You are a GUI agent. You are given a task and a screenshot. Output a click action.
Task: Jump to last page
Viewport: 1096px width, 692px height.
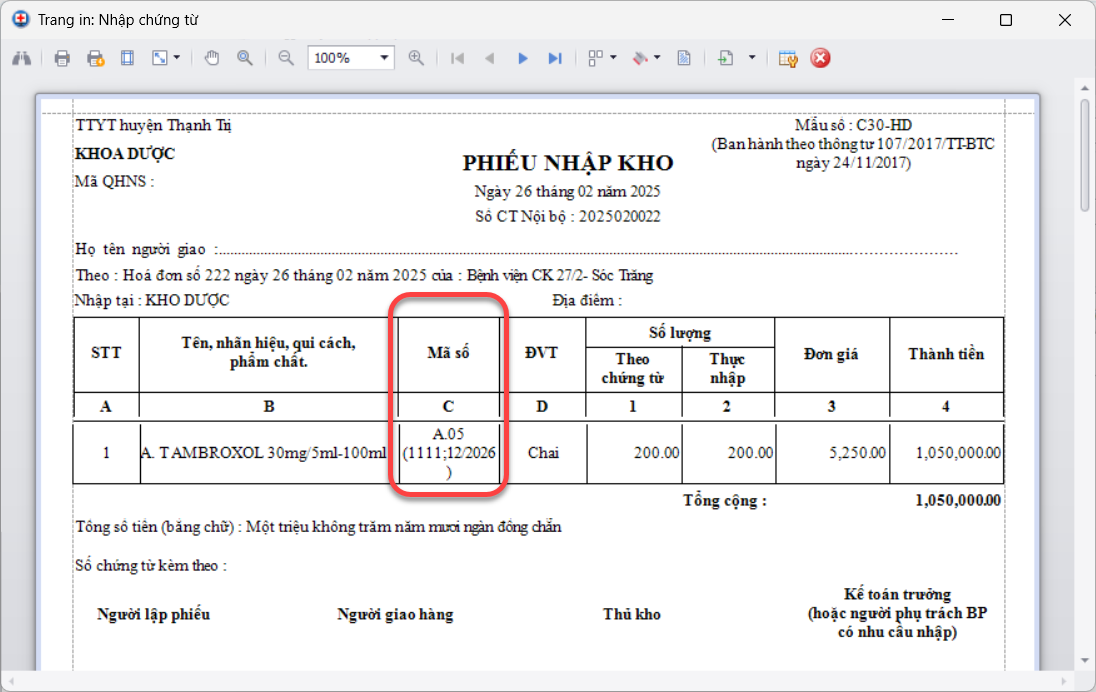555,58
